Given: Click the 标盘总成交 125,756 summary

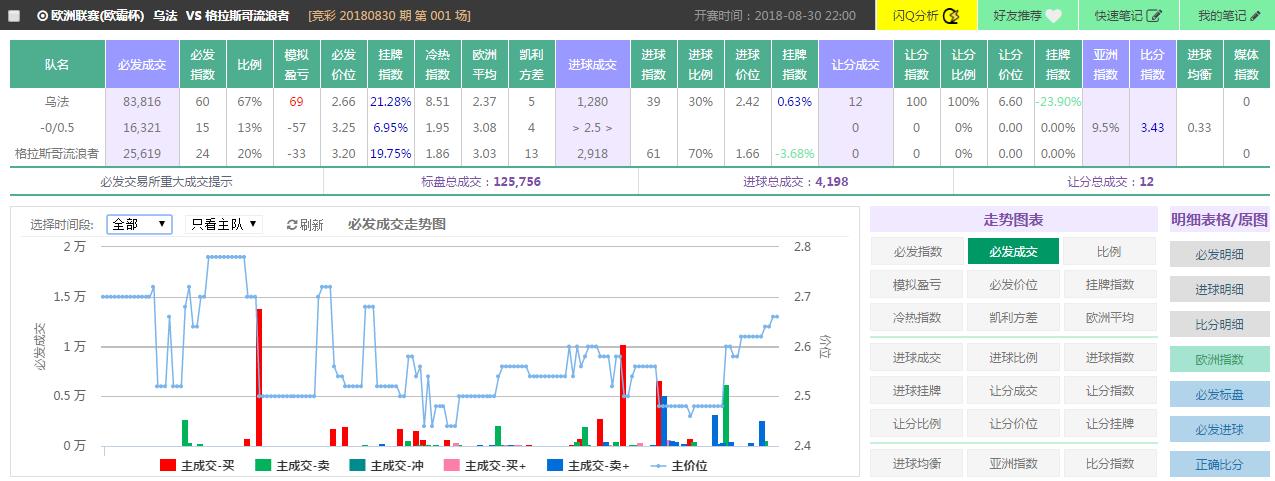Looking at the screenshot, I should [x=480, y=181].
